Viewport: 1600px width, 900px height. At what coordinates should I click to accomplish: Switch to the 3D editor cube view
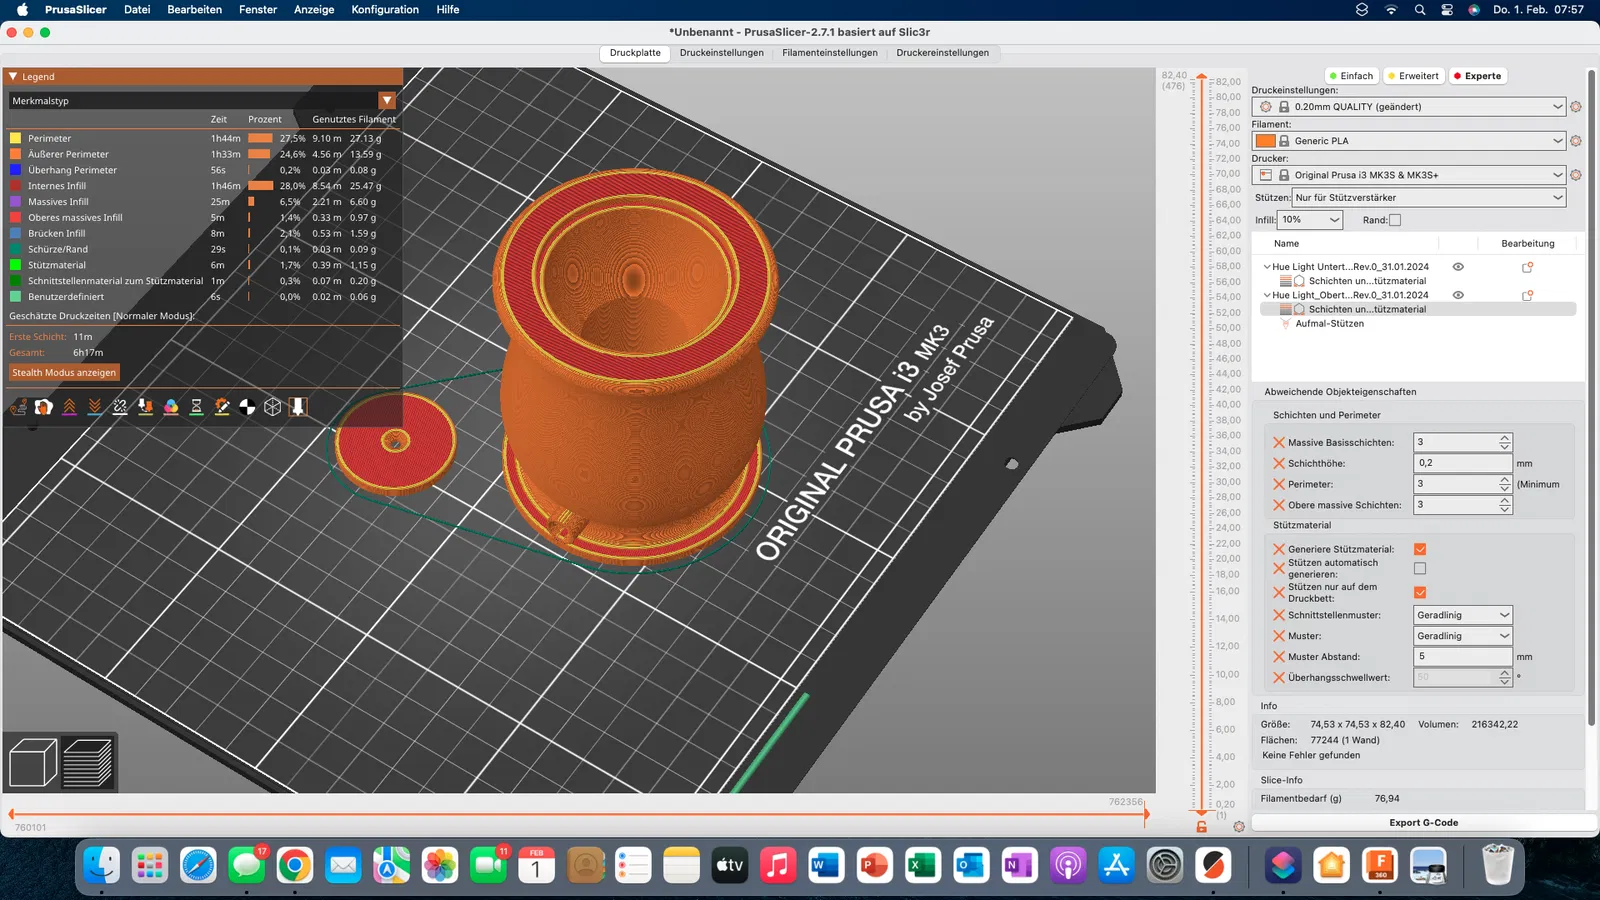(32, 763)
